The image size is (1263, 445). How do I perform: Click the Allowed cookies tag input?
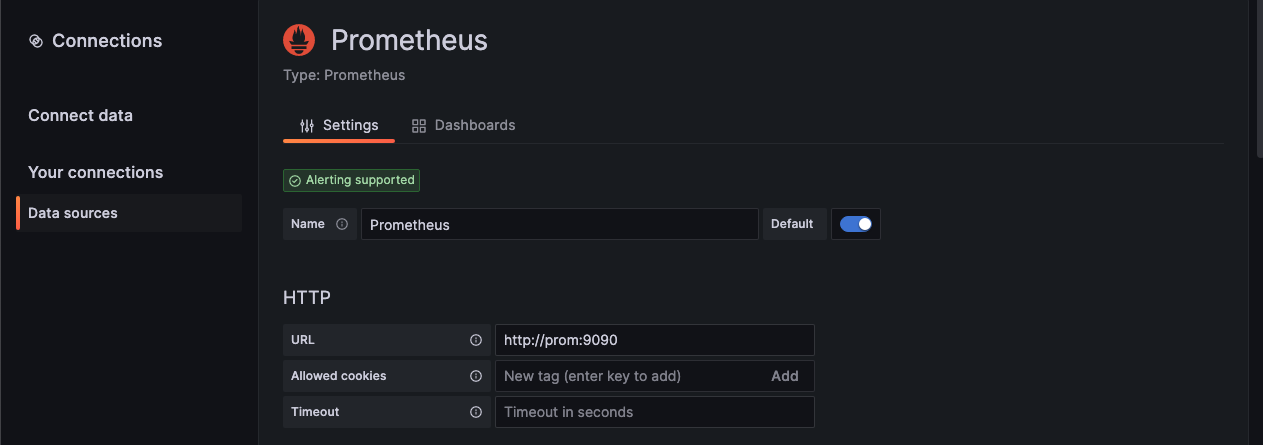[630, 376]
